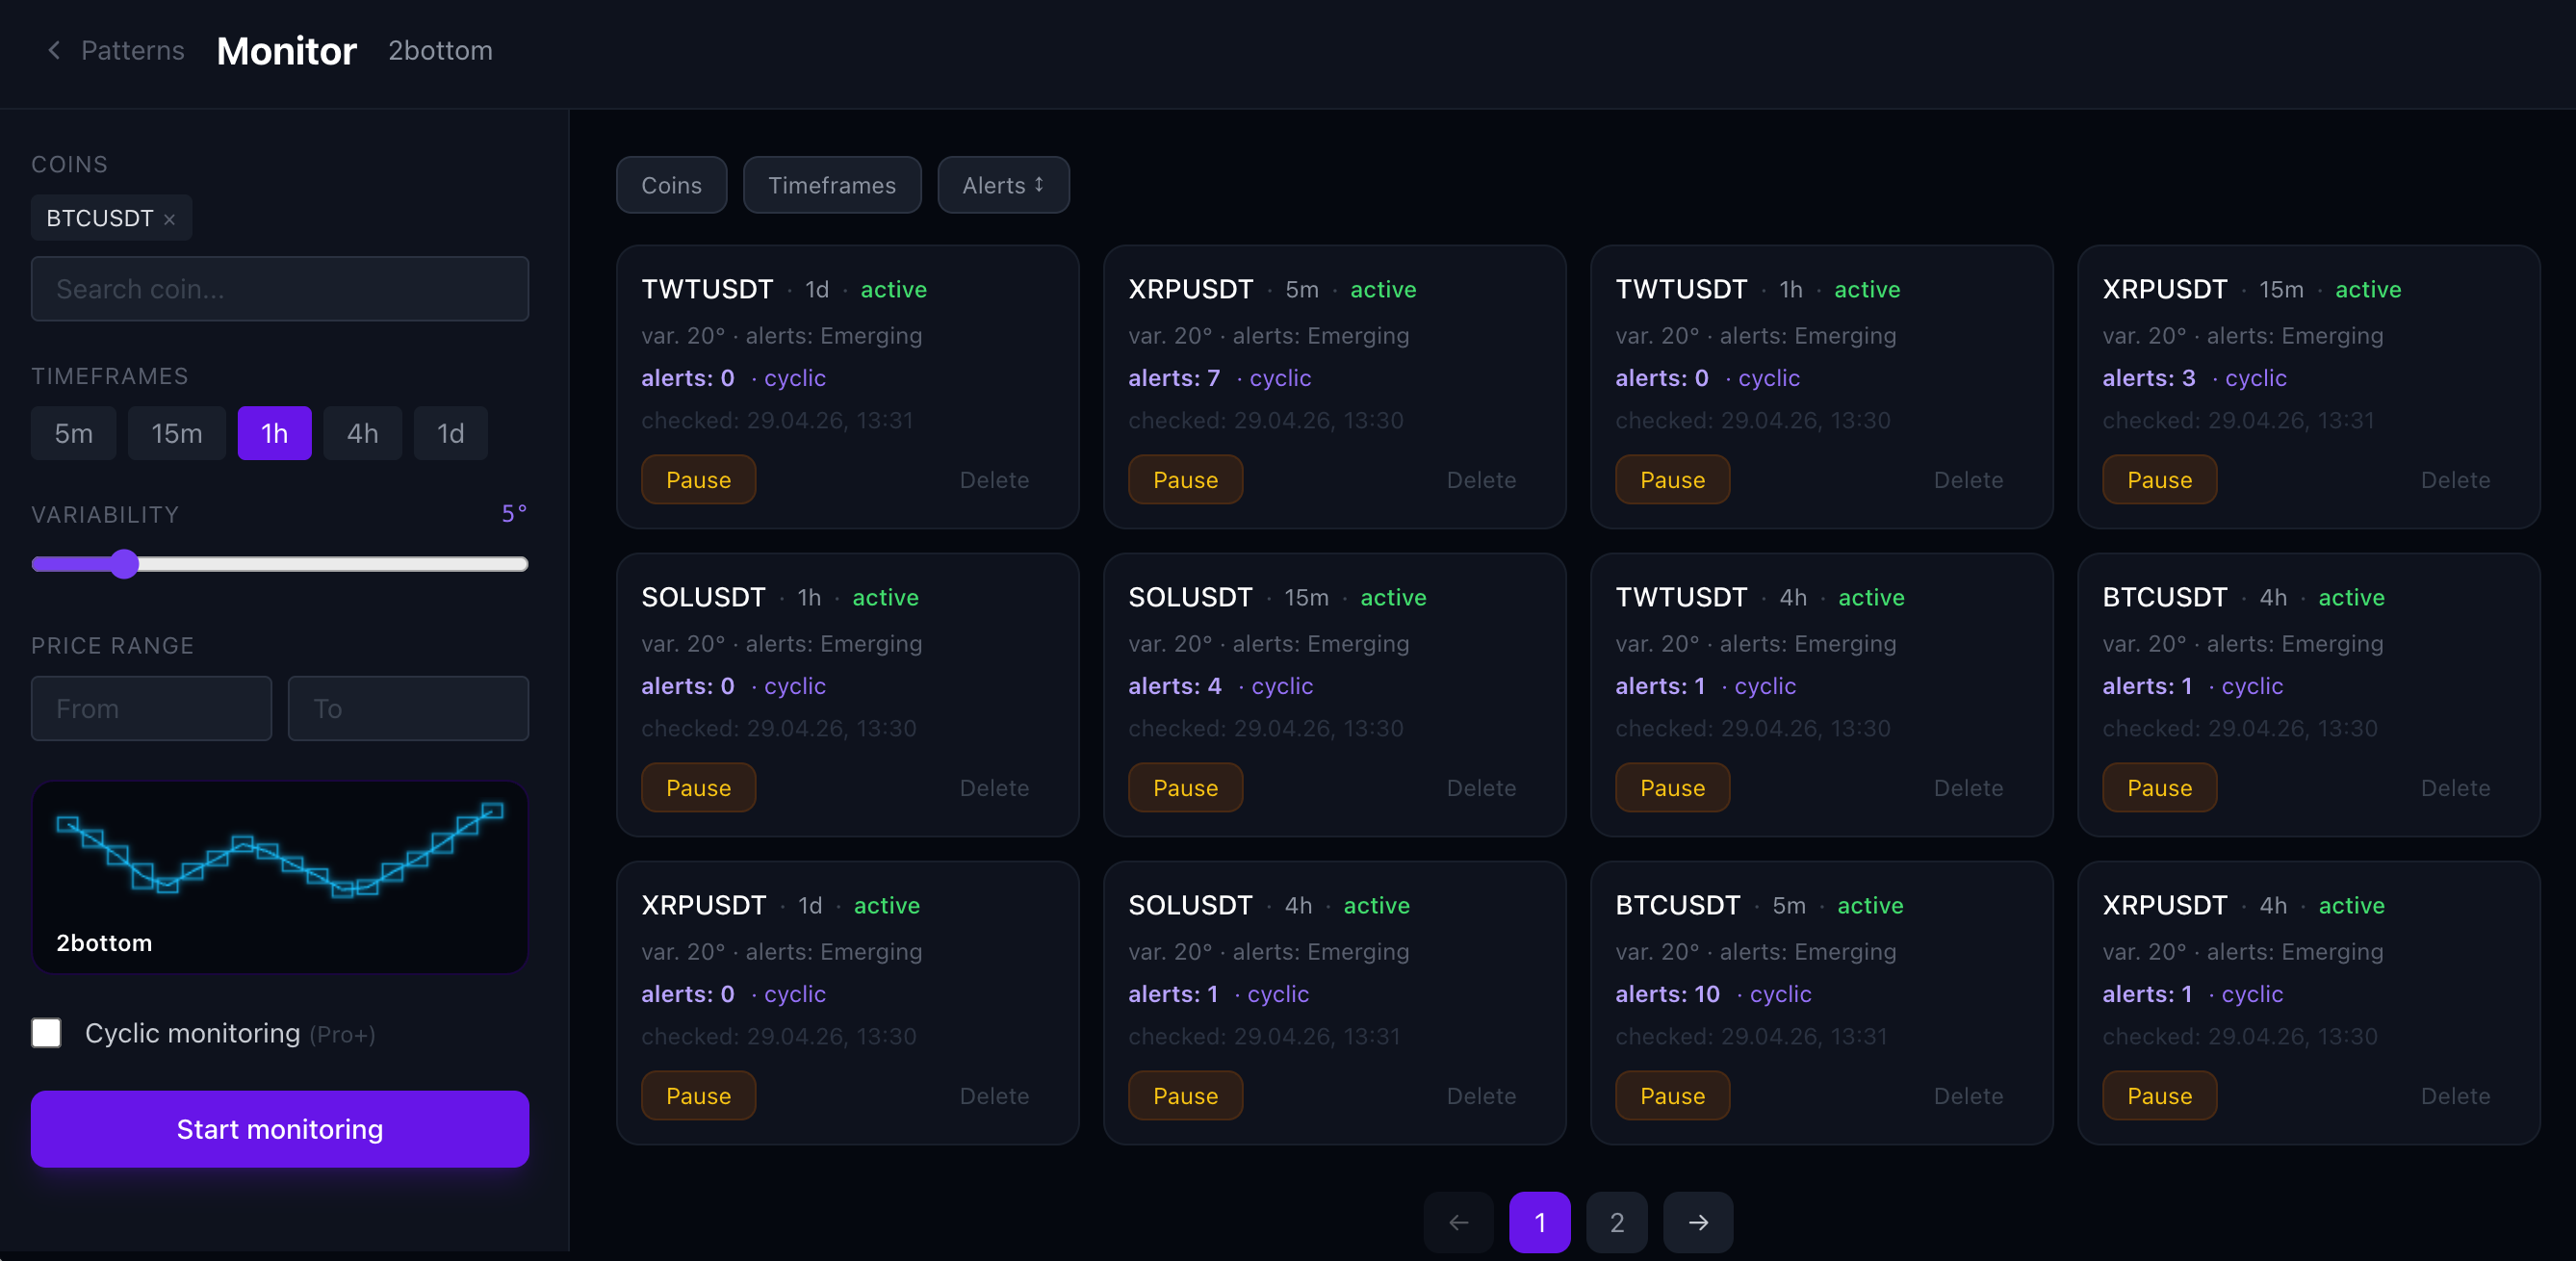The height and width of the screenshot is (1261, 2576).
Task: Activate the 1d timeframe filter
Action: pos(450,433)
